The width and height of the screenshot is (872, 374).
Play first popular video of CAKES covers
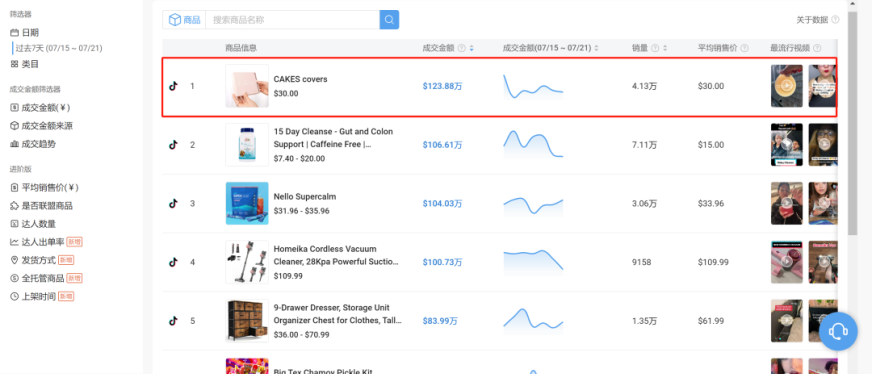(786, 86)
